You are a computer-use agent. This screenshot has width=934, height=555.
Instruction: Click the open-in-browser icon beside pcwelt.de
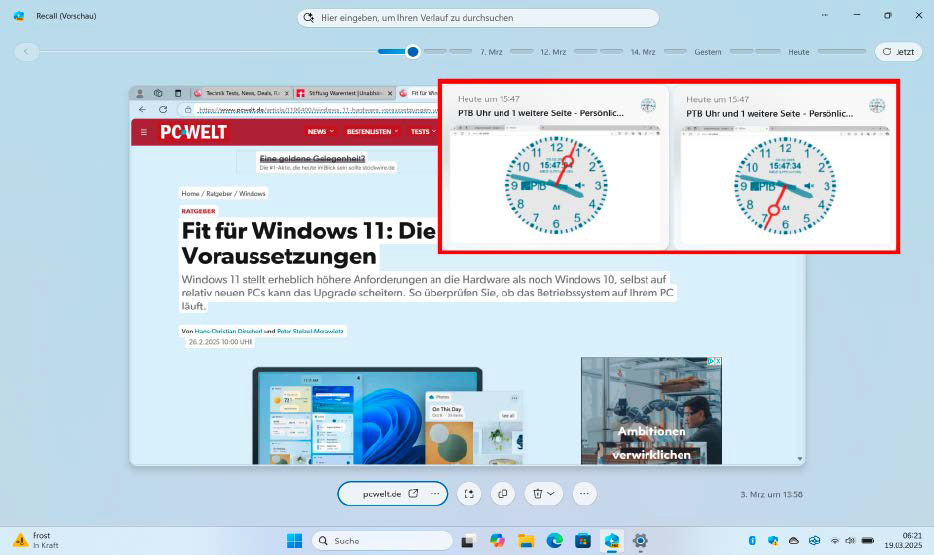[x=413, y=494]
